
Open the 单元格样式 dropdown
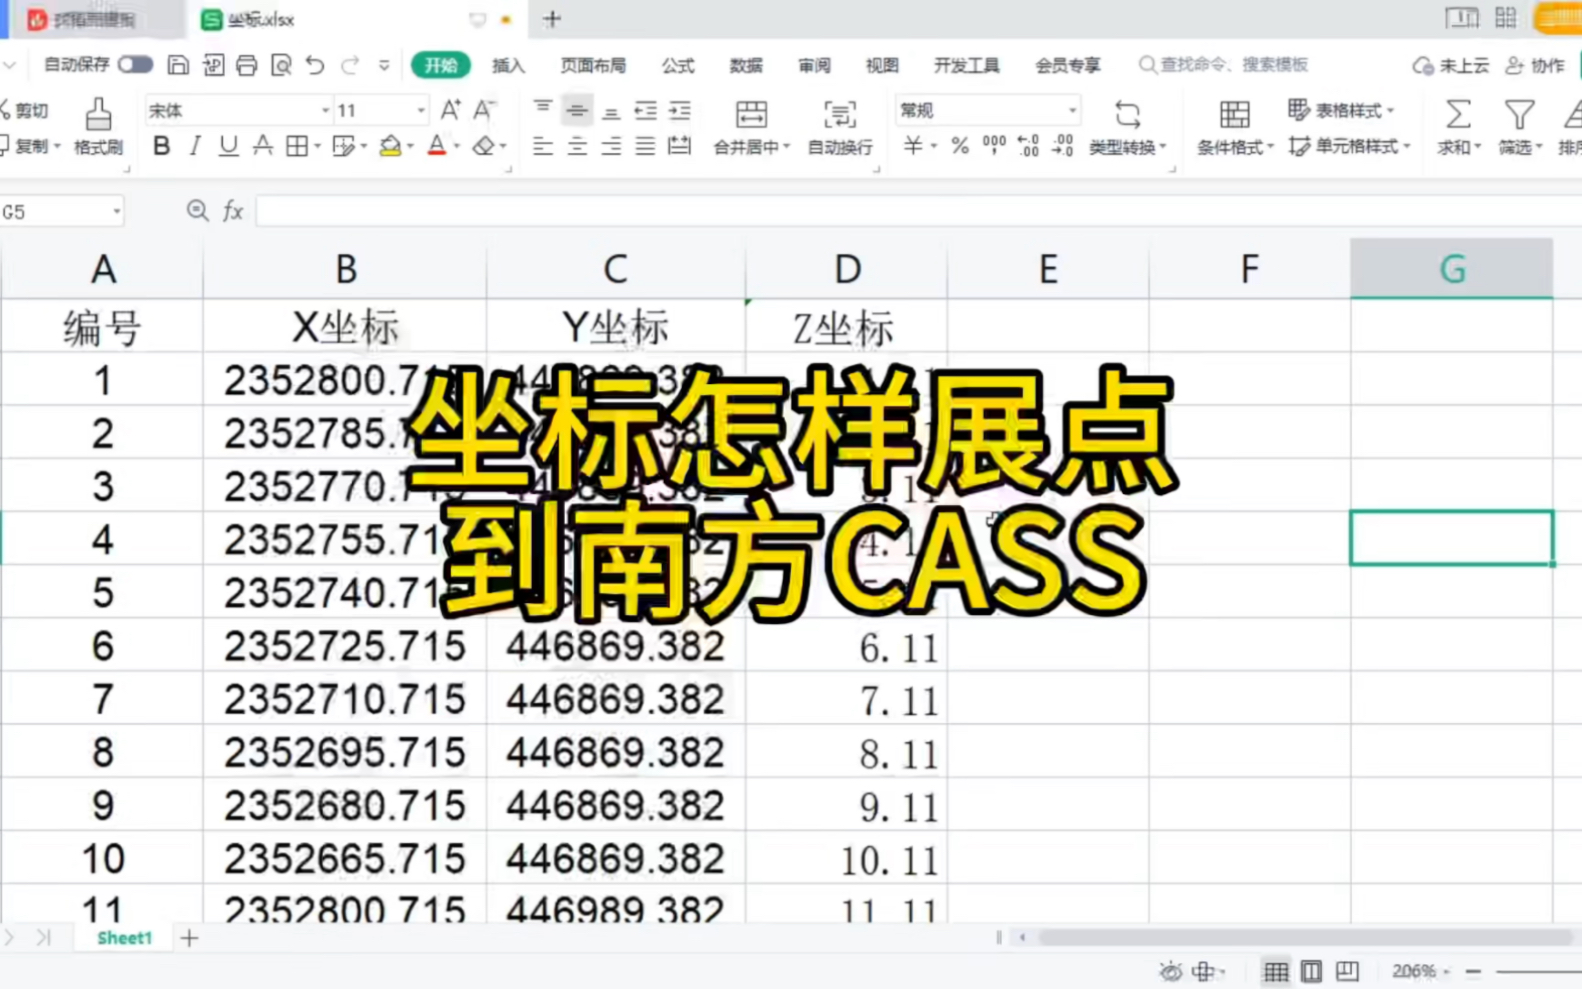click(1350, 146)
